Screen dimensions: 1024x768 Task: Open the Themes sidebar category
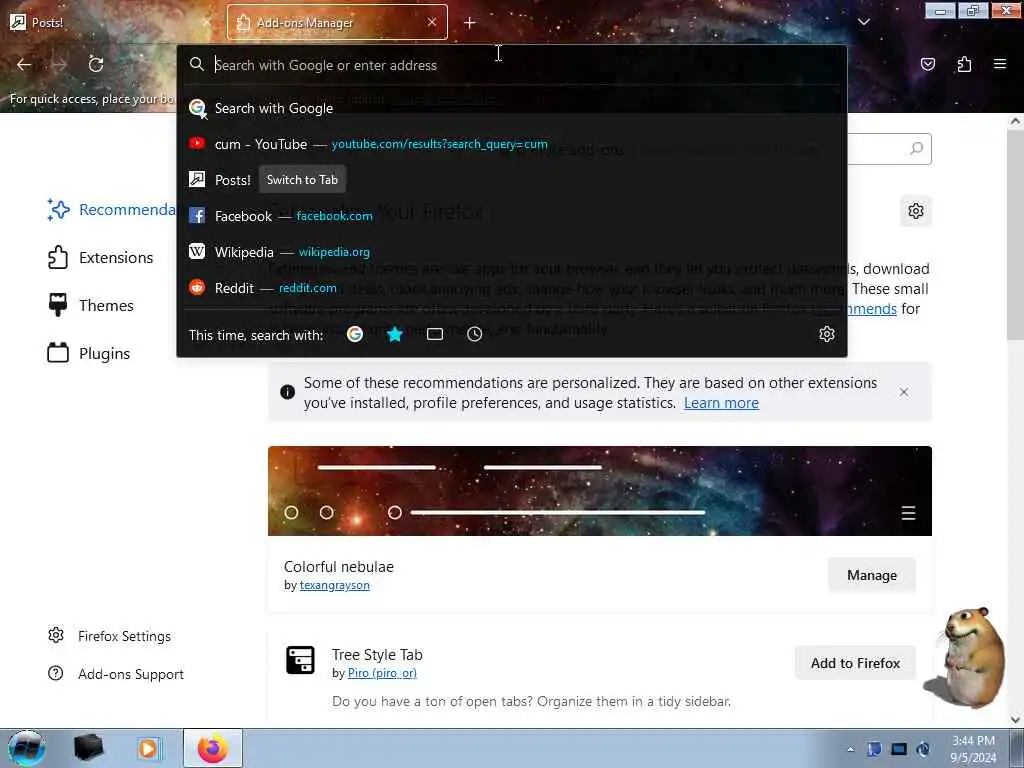[90, 305]
